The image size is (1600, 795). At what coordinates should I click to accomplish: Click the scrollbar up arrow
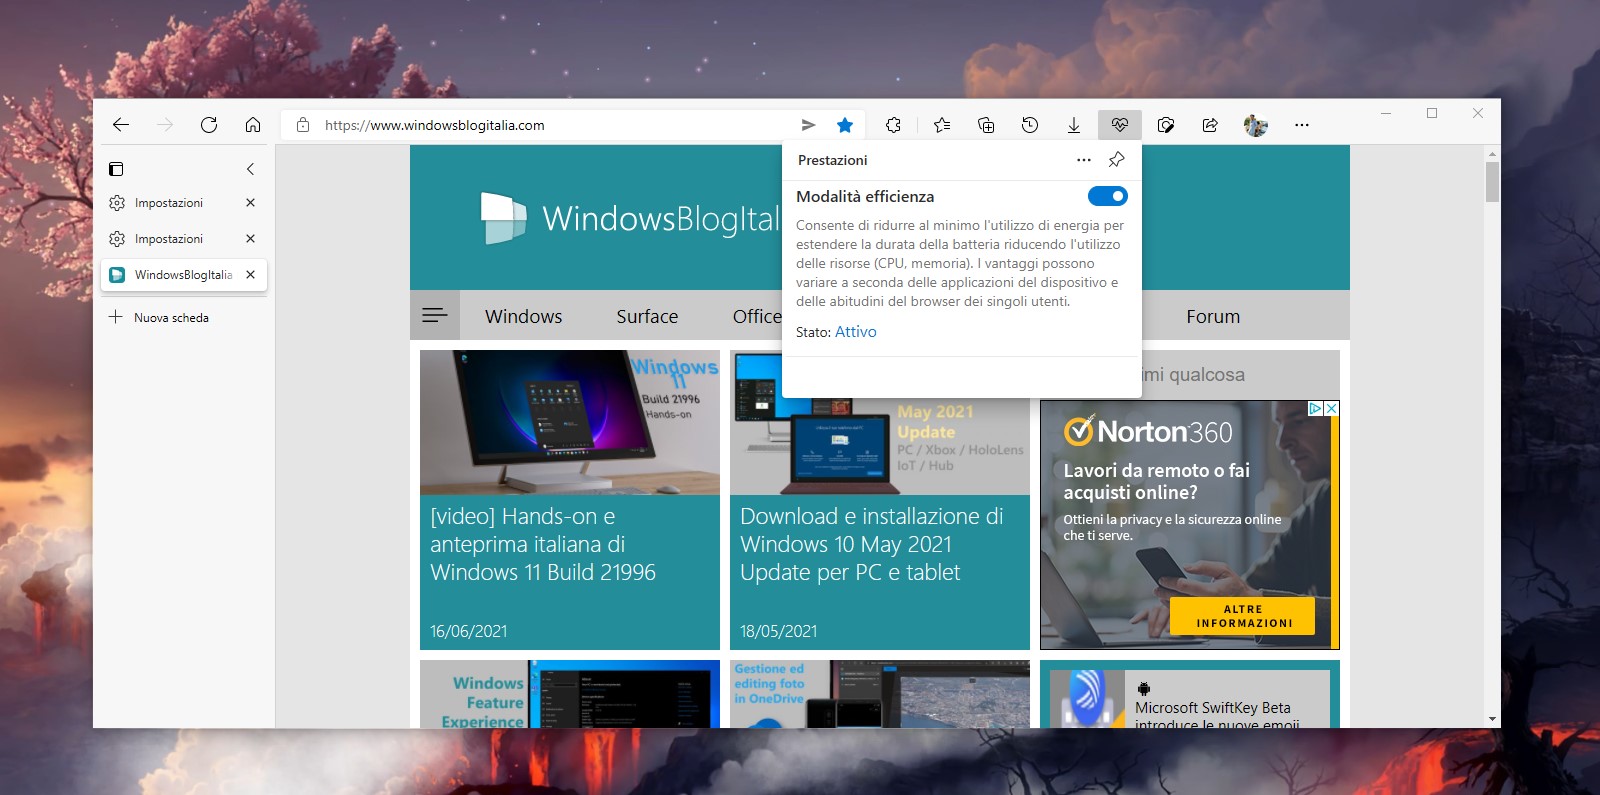(x=1492, y=154)
